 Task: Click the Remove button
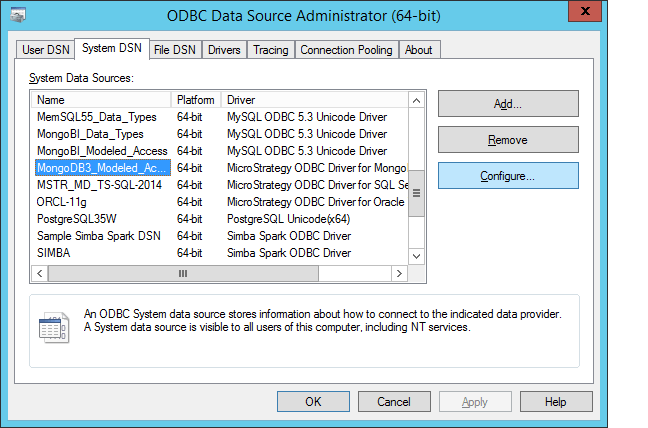click(508, 140)
